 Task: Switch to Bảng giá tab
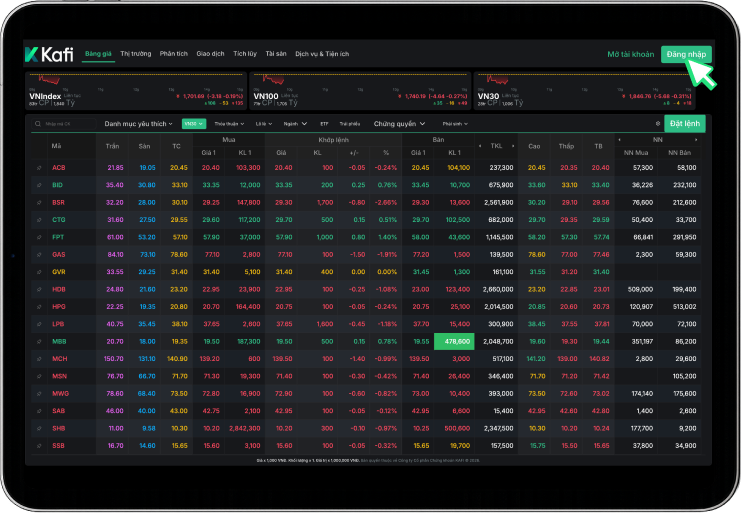98,54
